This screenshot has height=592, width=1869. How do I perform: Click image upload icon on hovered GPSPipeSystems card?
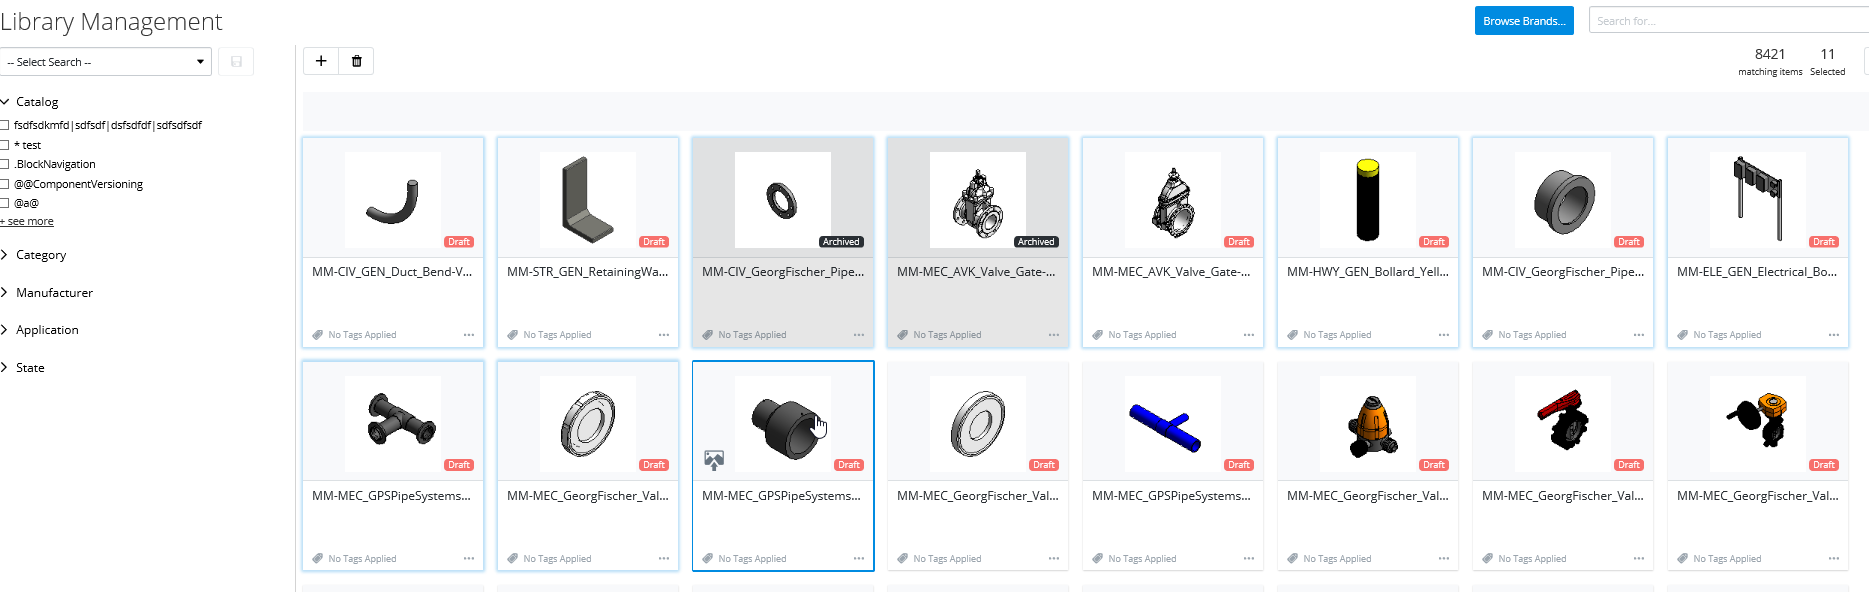[714, 460]
